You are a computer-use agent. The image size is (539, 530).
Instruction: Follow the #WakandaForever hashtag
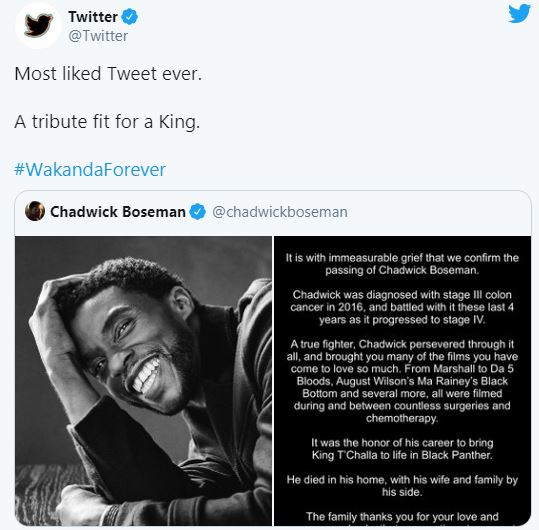[x=90, y=169]
